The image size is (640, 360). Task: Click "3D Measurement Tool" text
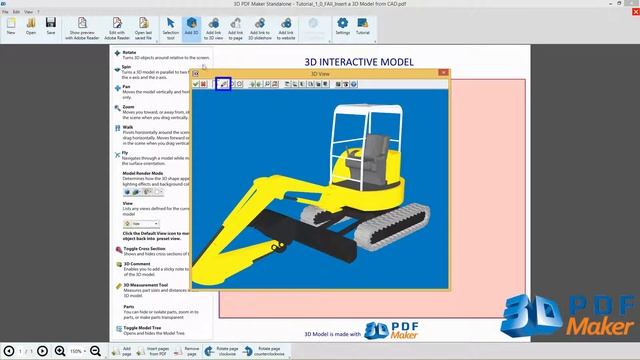[146, 285]
